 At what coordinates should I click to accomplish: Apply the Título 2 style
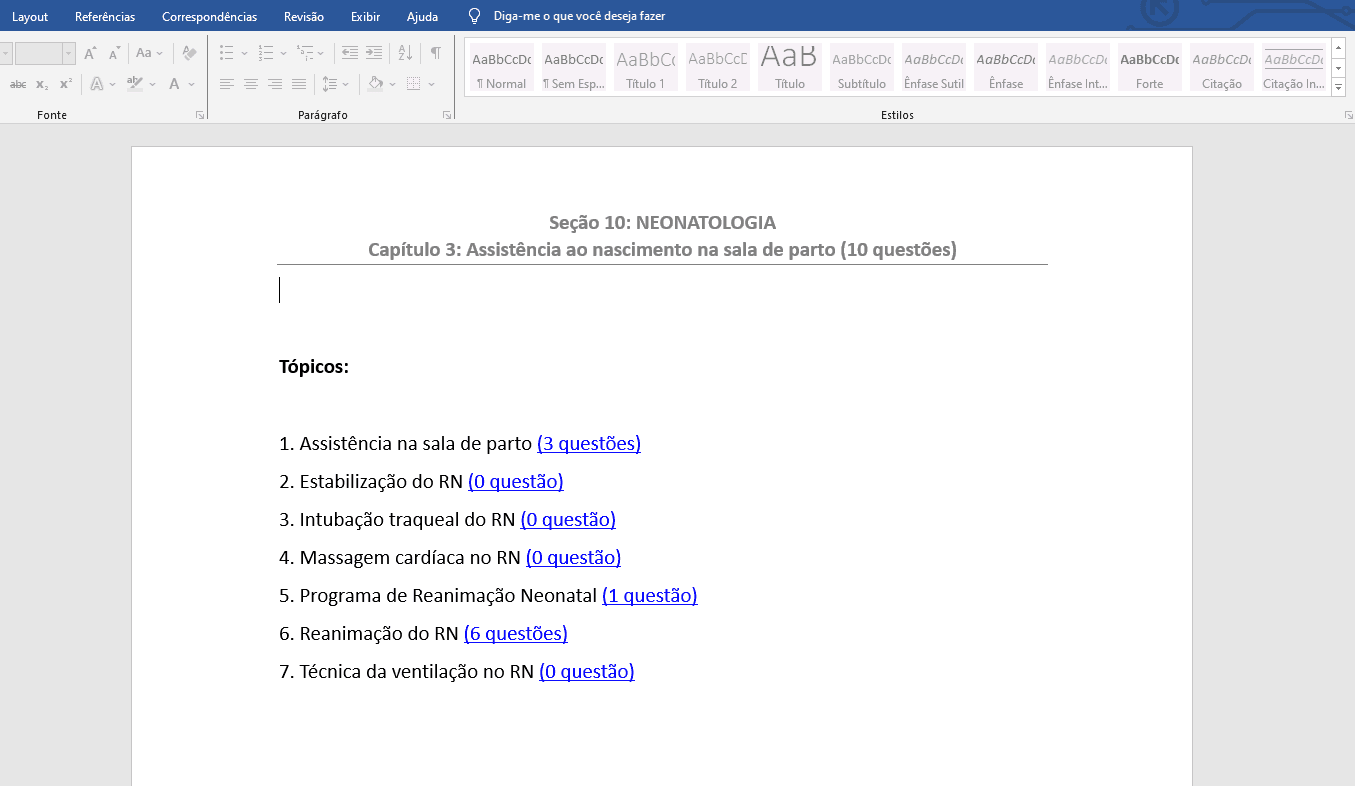click(717, 67)
